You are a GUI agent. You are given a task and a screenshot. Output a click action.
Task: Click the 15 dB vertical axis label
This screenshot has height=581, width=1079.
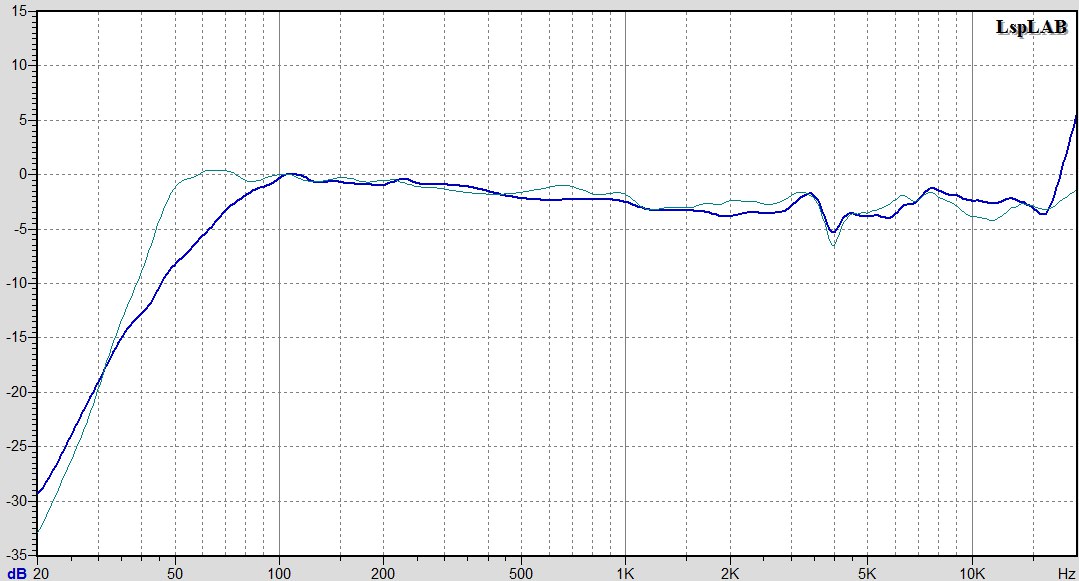click(x=19, y=12)
